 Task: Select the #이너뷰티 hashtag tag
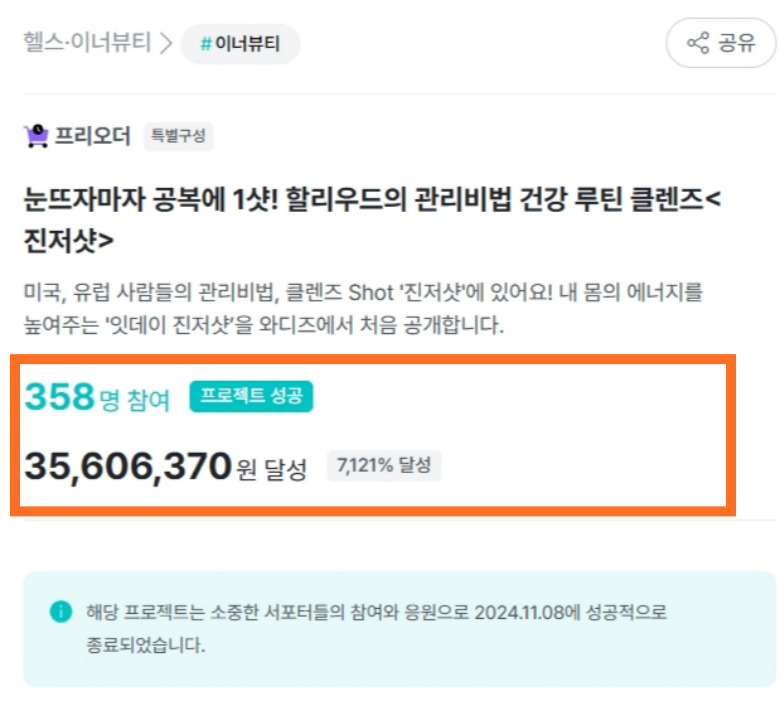240,44
